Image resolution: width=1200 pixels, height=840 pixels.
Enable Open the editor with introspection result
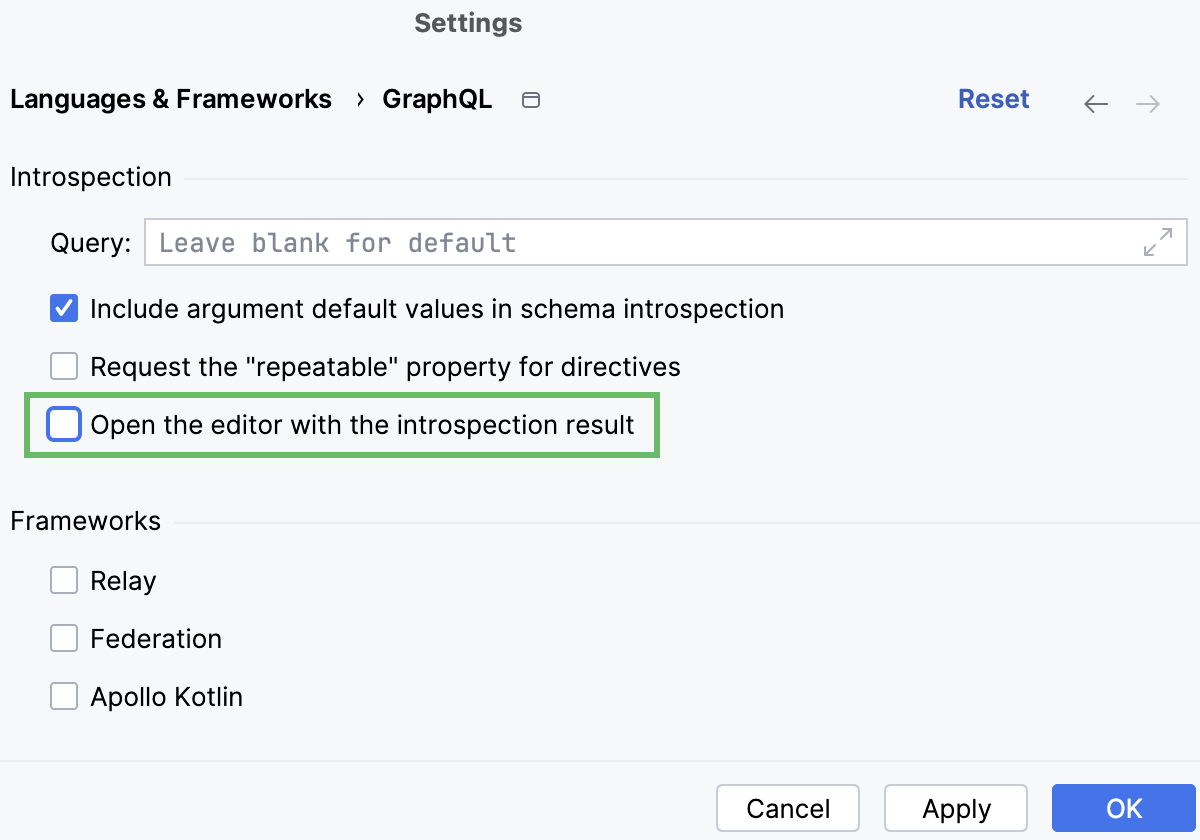[x=64, y=425]
